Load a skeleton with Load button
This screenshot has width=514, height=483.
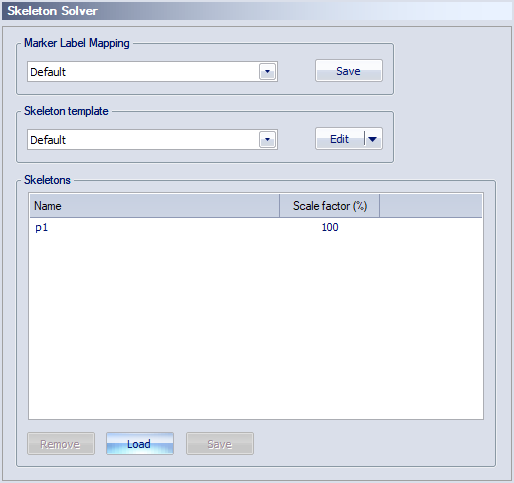tap(140, 444)
